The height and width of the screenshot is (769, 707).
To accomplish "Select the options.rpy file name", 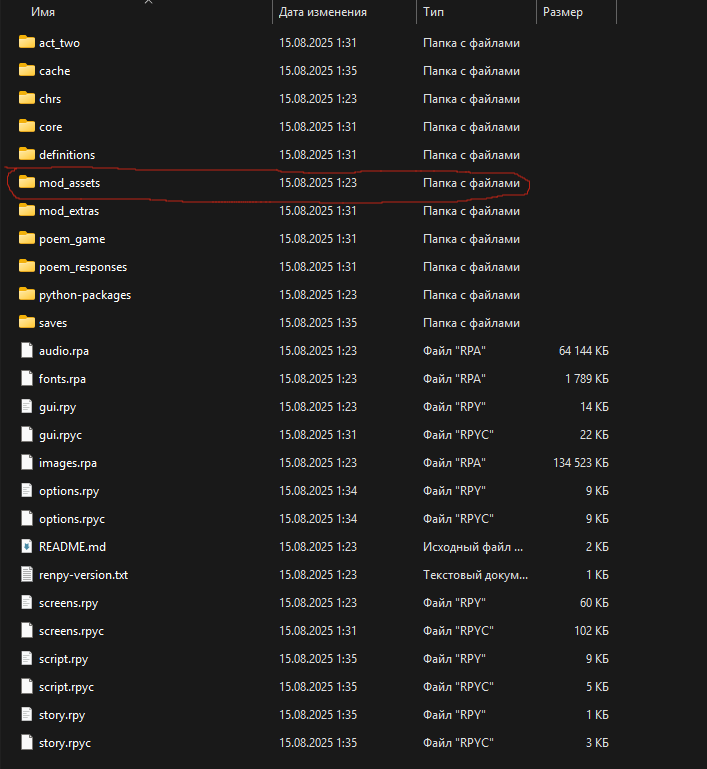I will [x=69, y=491].
